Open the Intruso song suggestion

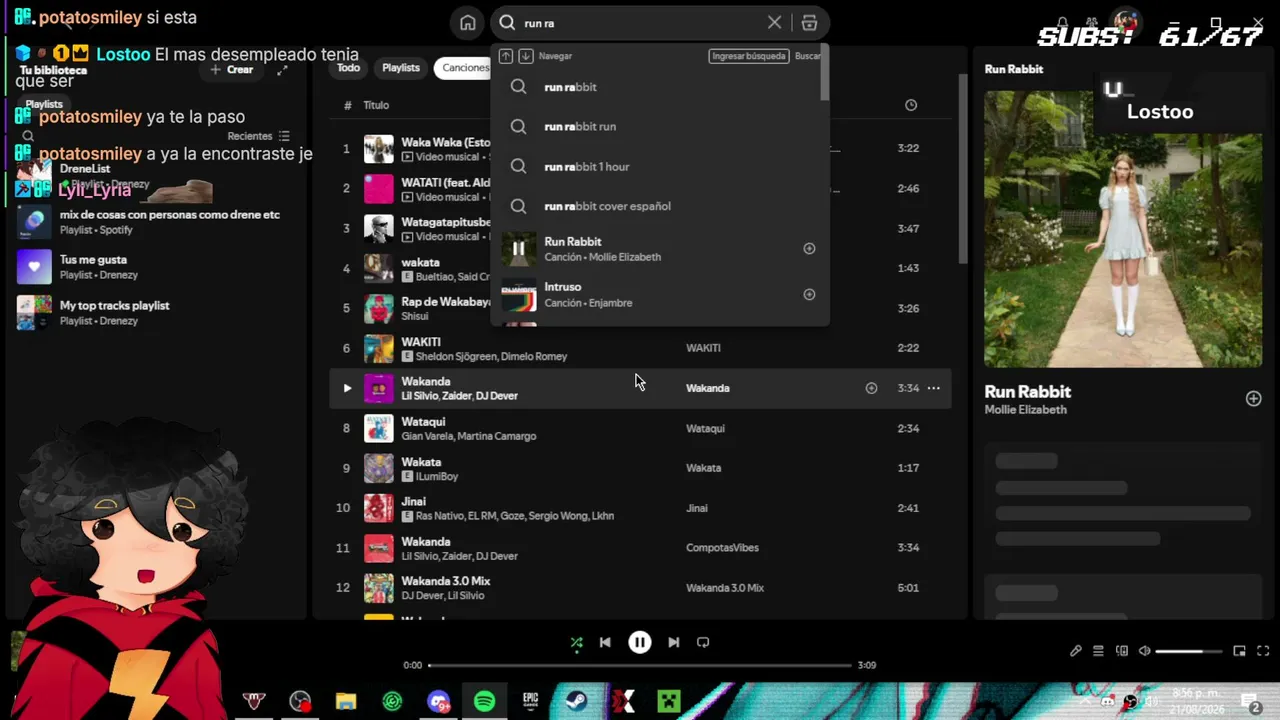click(x=660, y=295)
